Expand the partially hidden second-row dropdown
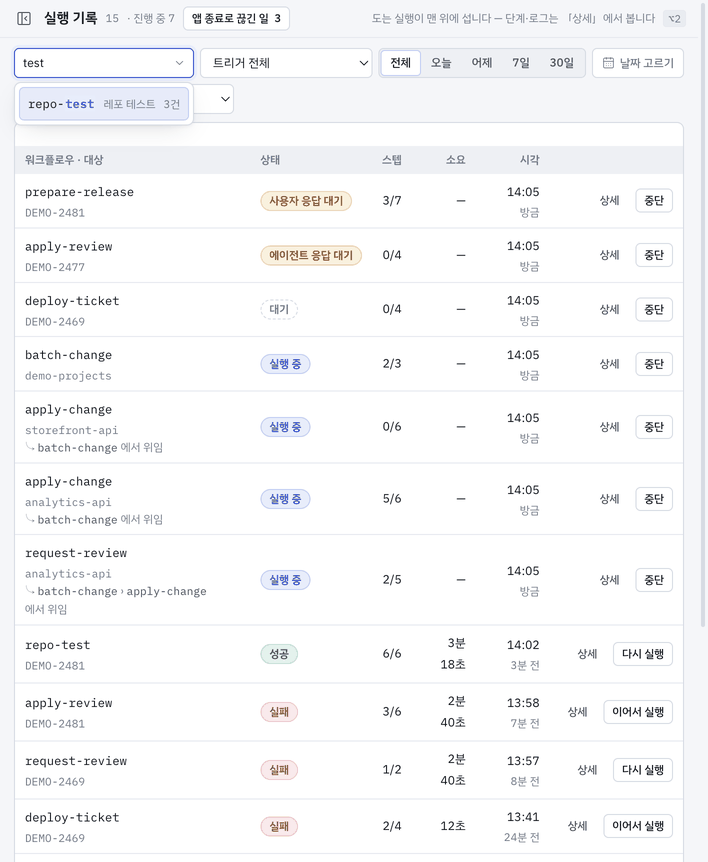This screenshot has height=862, width=708. coord(224,99)
